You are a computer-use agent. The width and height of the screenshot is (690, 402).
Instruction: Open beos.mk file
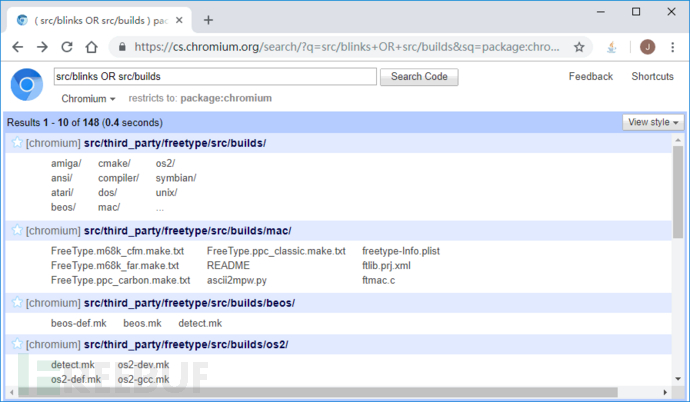[142, 323]
